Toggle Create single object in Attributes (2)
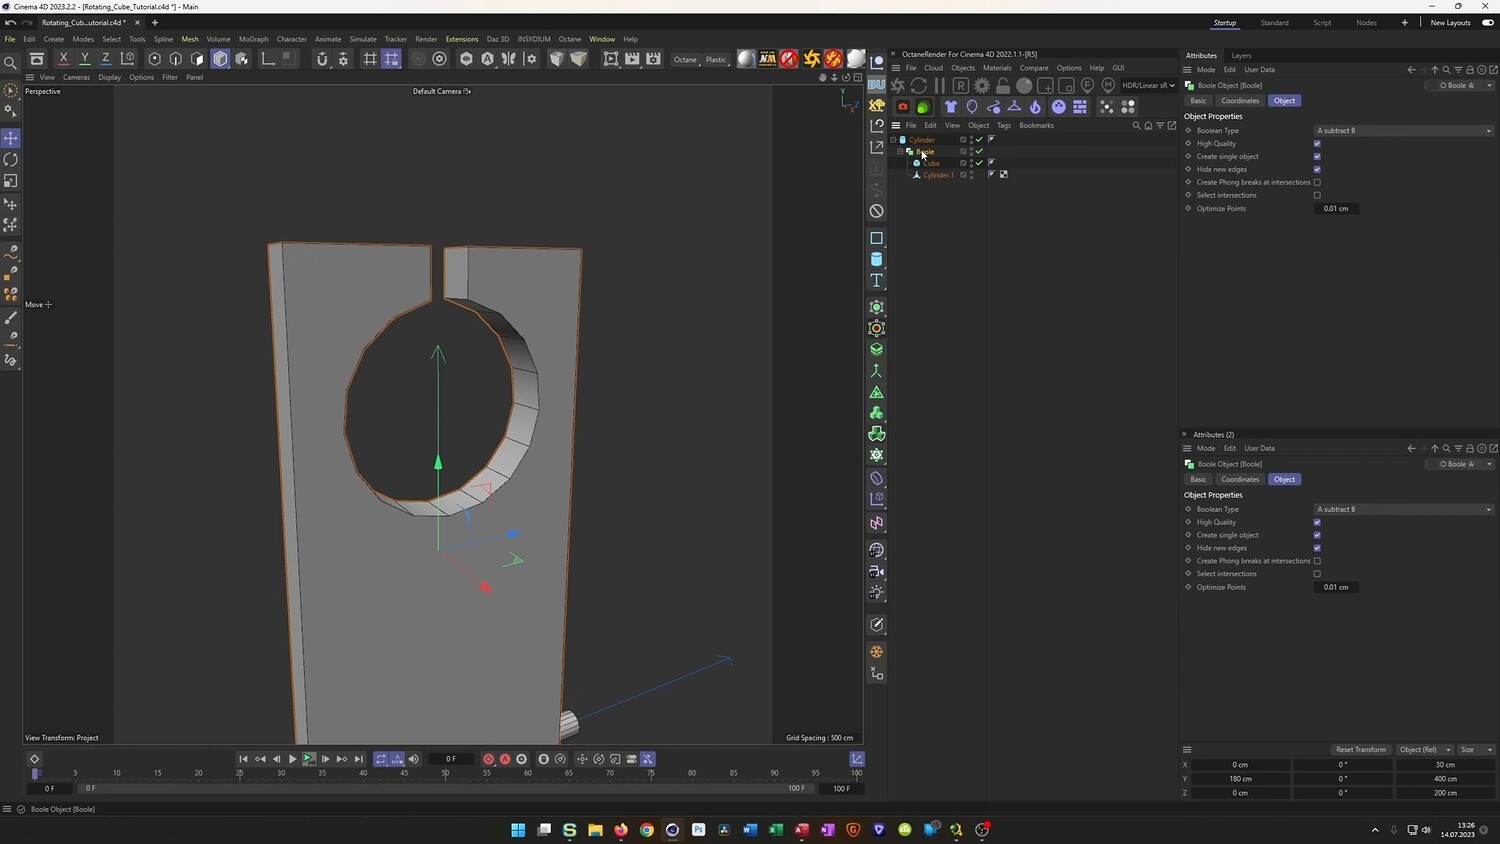The width and height of the screenshot is (1500, 844). point(1317,535)
